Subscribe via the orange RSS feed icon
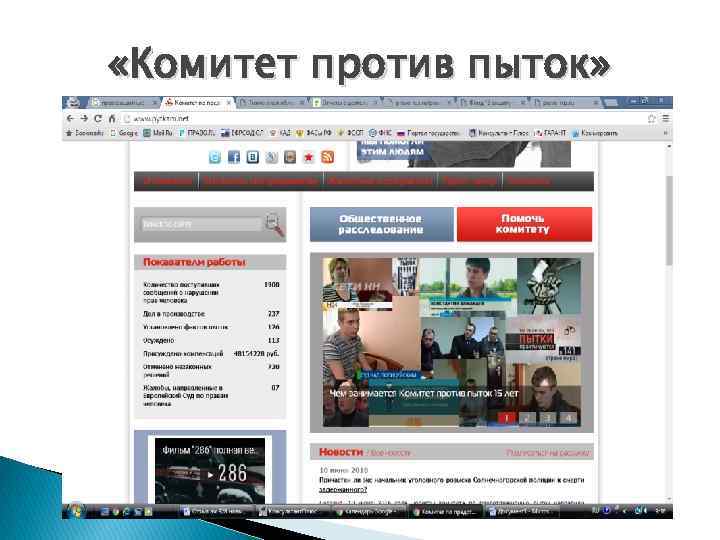The height and width of the screenshot is (540, 720). (327, 158)
